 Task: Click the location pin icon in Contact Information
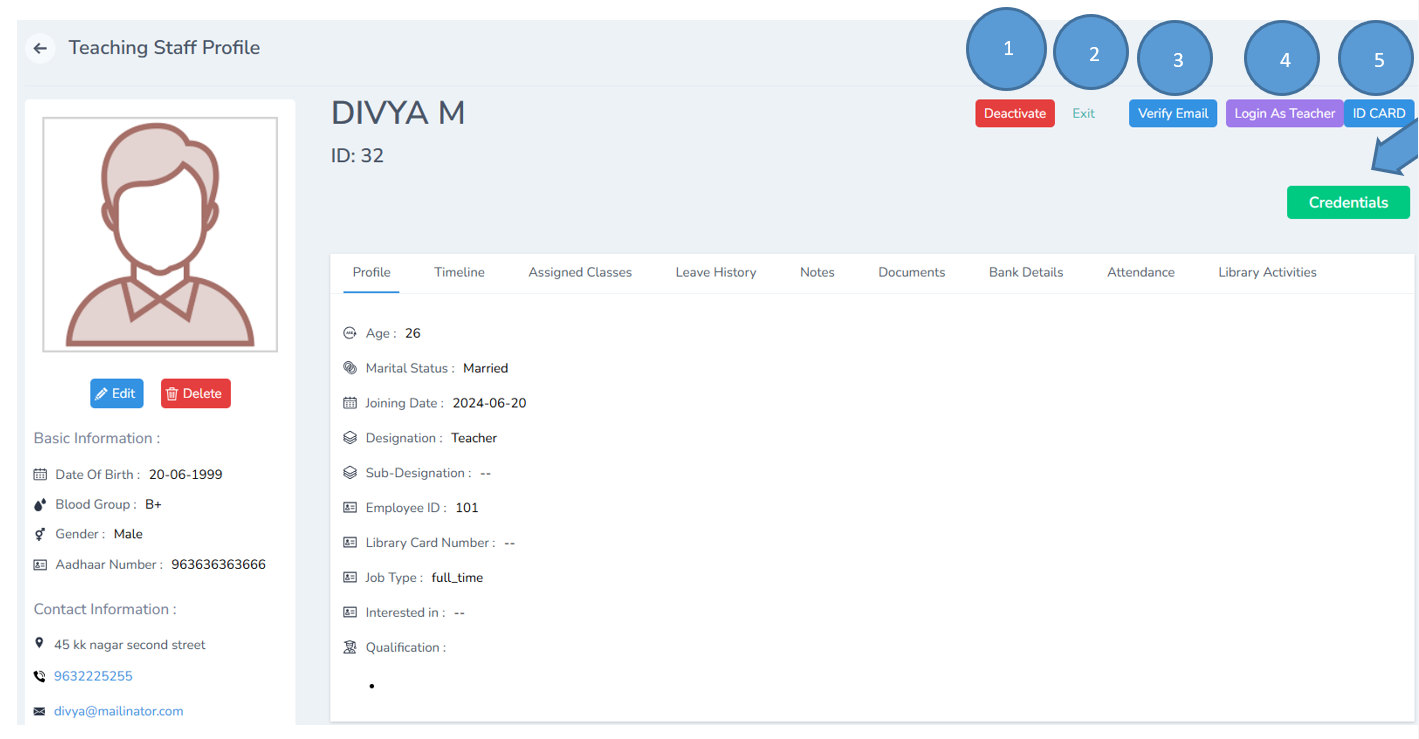pyautogui.click(x=38, y=644)
